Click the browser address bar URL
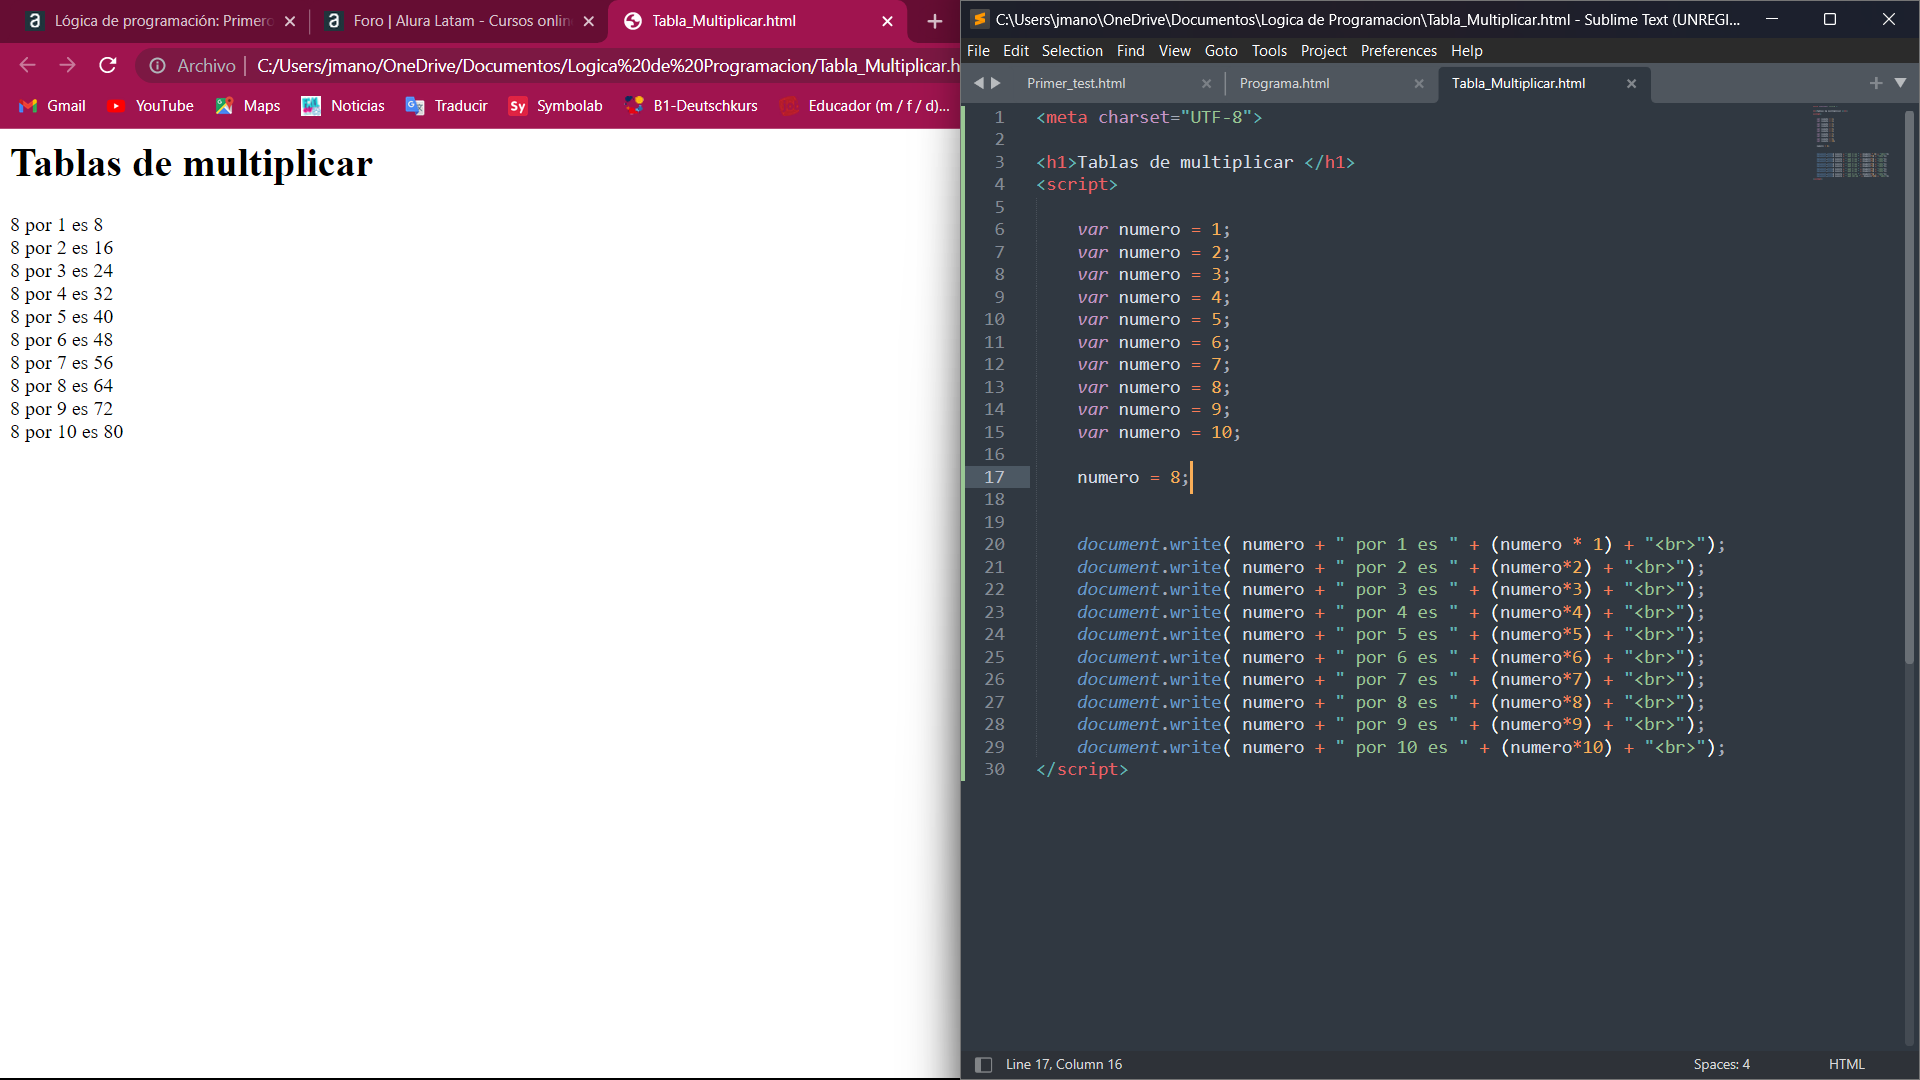 pos(606,66)
